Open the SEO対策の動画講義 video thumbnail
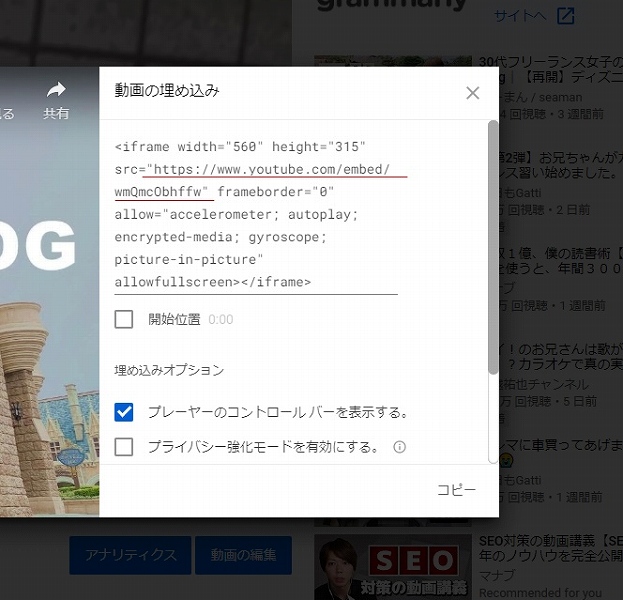 click(393, 567)
